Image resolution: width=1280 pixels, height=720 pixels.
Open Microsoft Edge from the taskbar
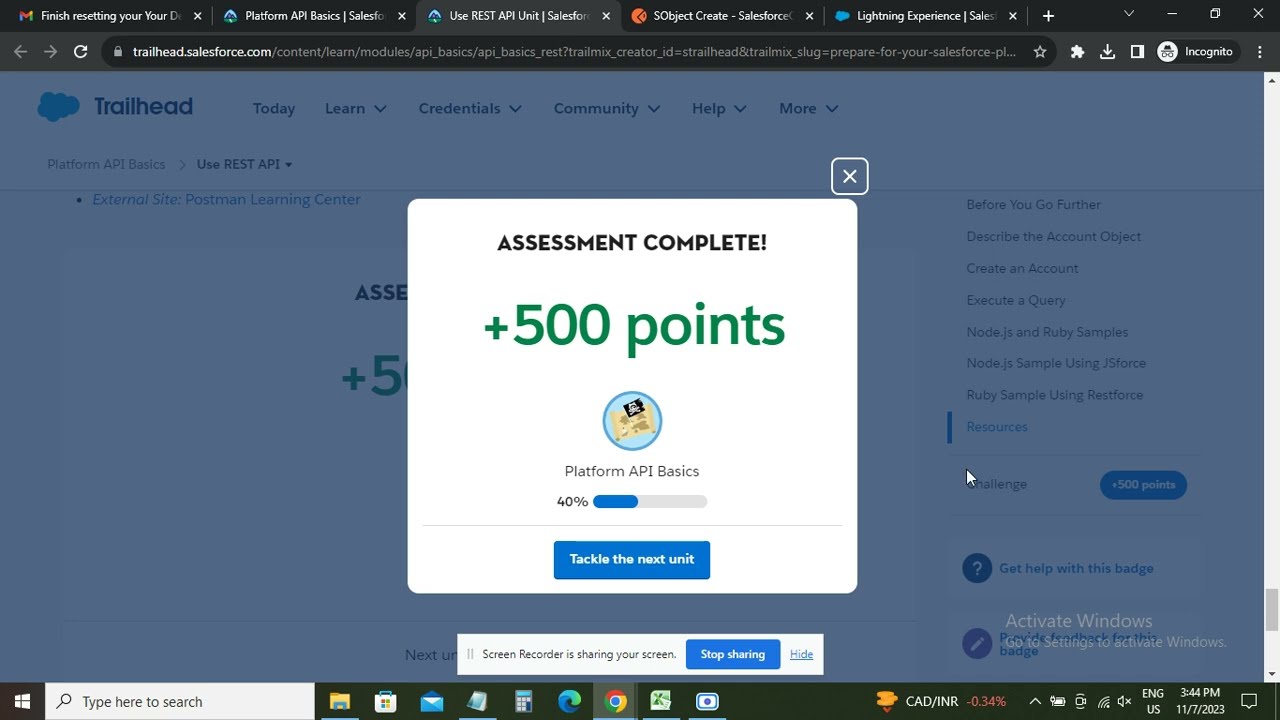(x=569, y=701)
